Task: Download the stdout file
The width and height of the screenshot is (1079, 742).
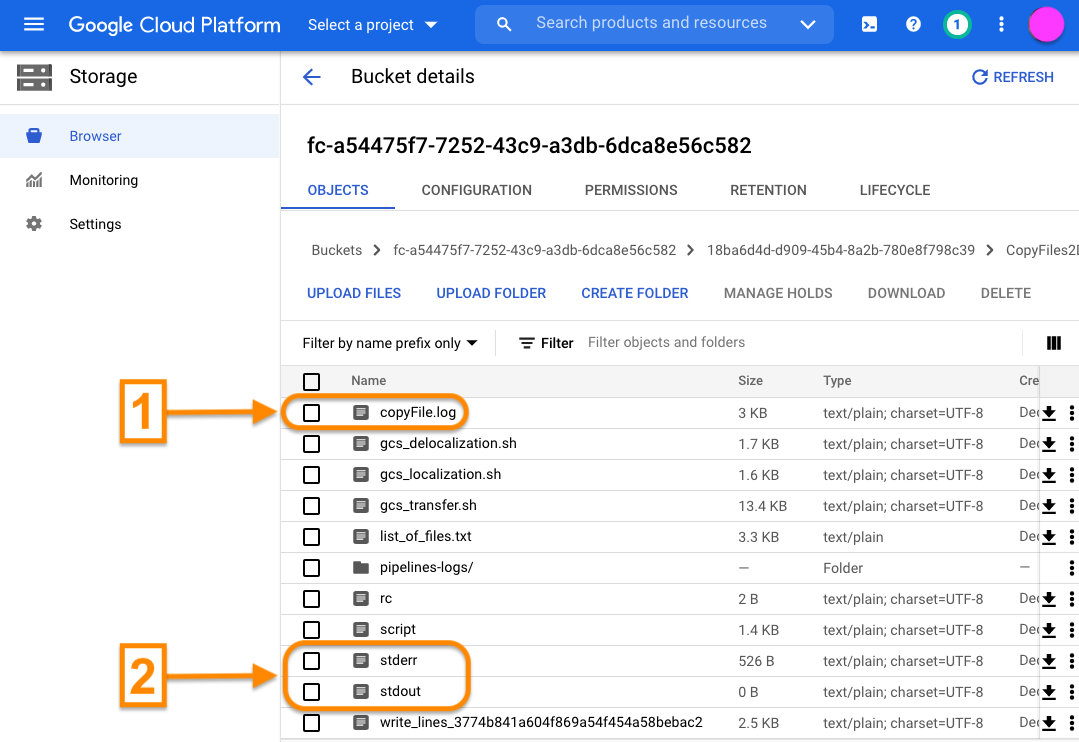Action: click(1049, 692)
